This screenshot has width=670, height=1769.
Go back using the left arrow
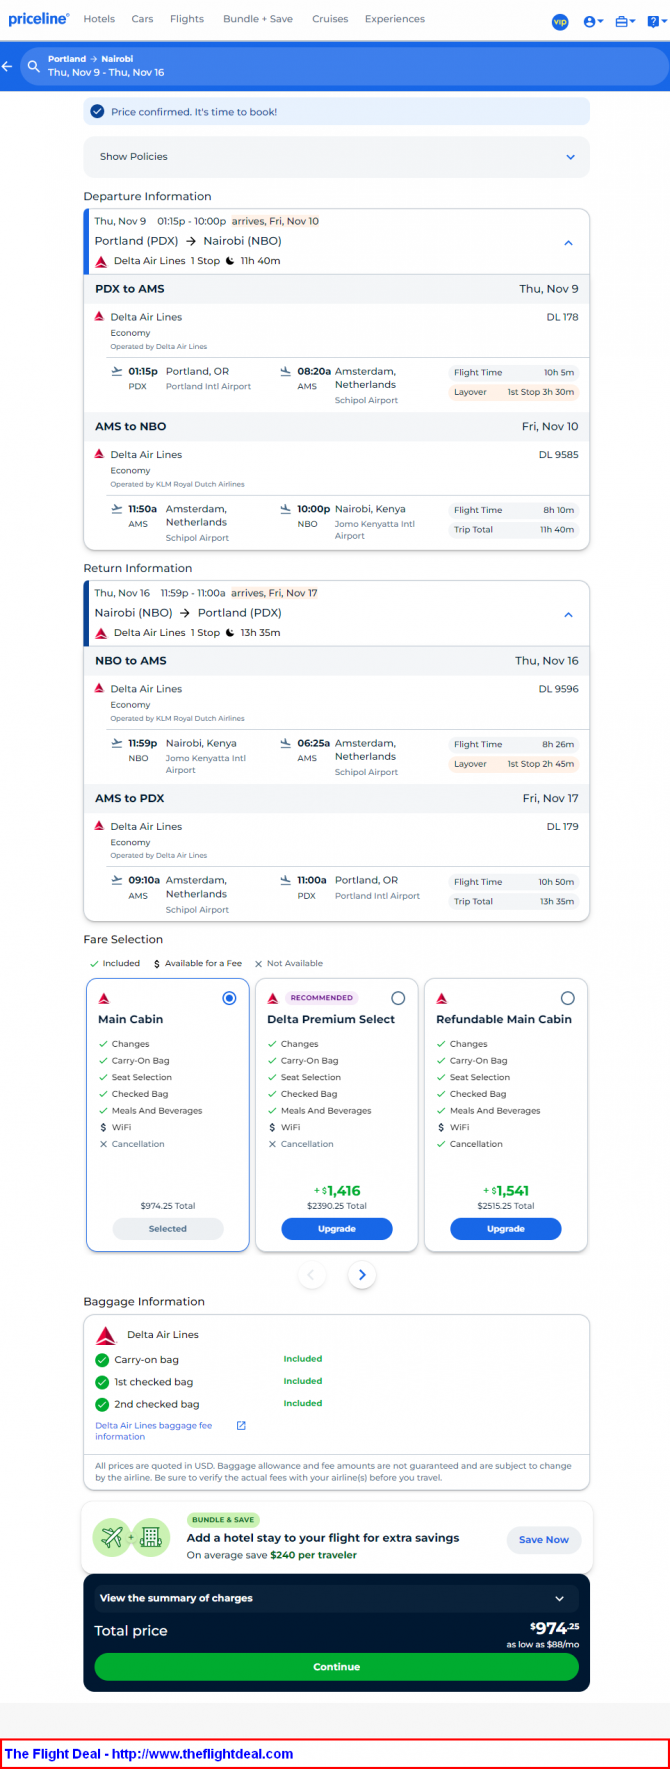(x=7, y=66)
